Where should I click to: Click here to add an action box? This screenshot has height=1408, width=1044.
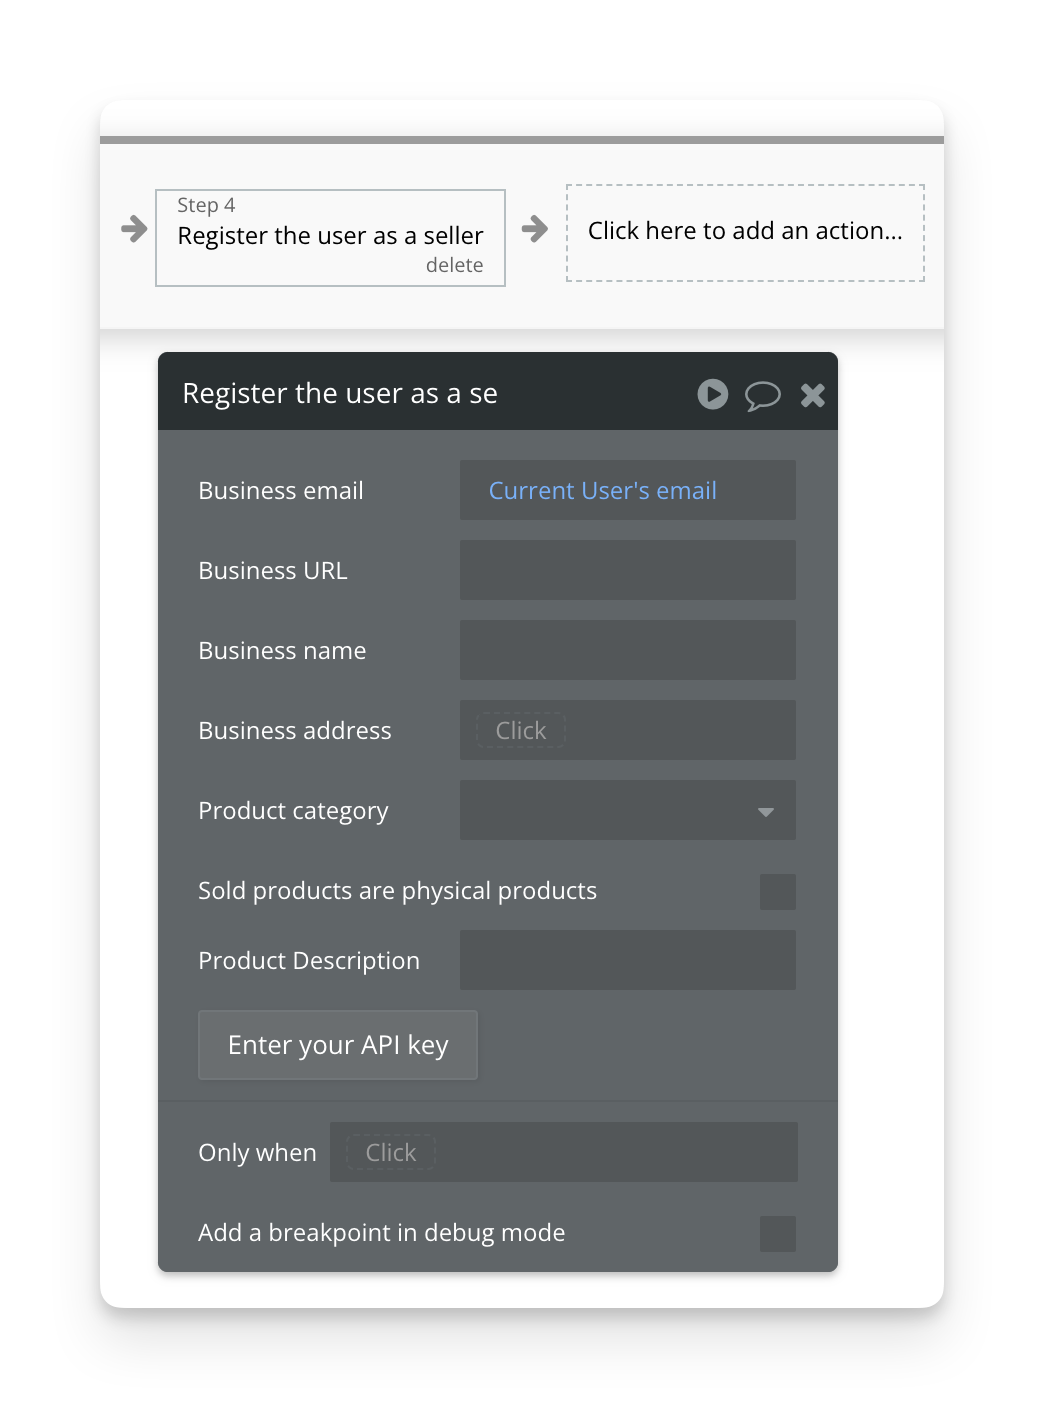(x=745, y=233)
